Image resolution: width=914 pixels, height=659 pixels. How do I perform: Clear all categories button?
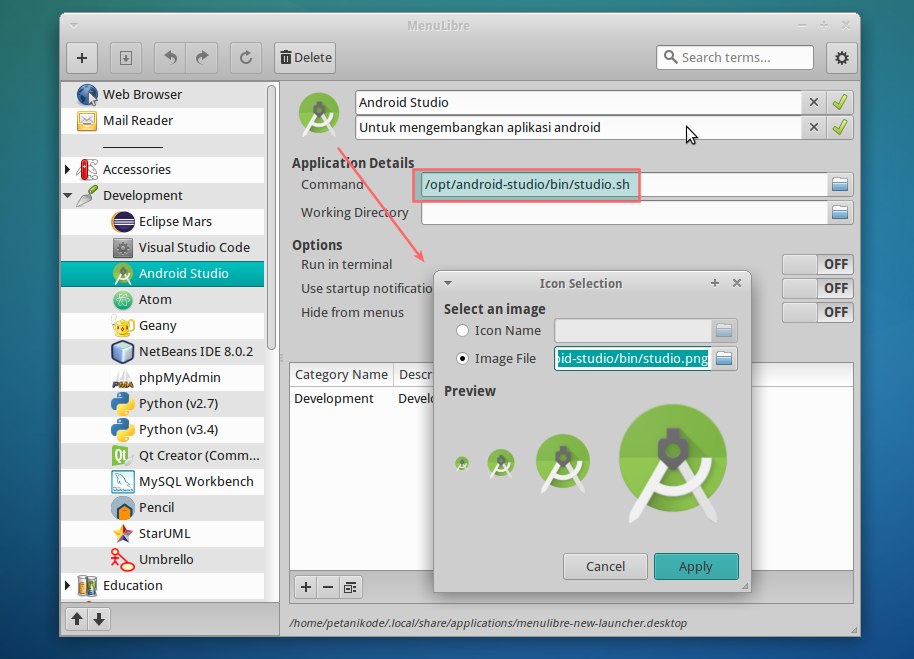[350, 587]
